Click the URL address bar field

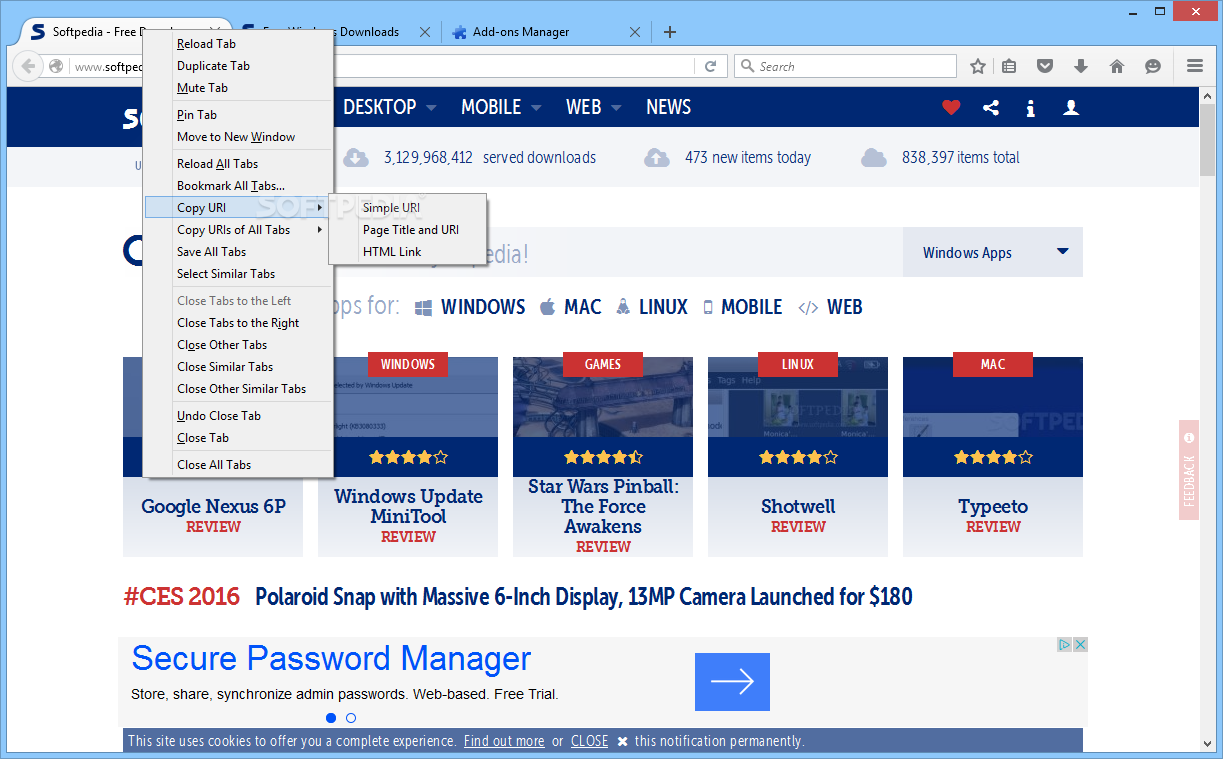[x=383, y=67]
